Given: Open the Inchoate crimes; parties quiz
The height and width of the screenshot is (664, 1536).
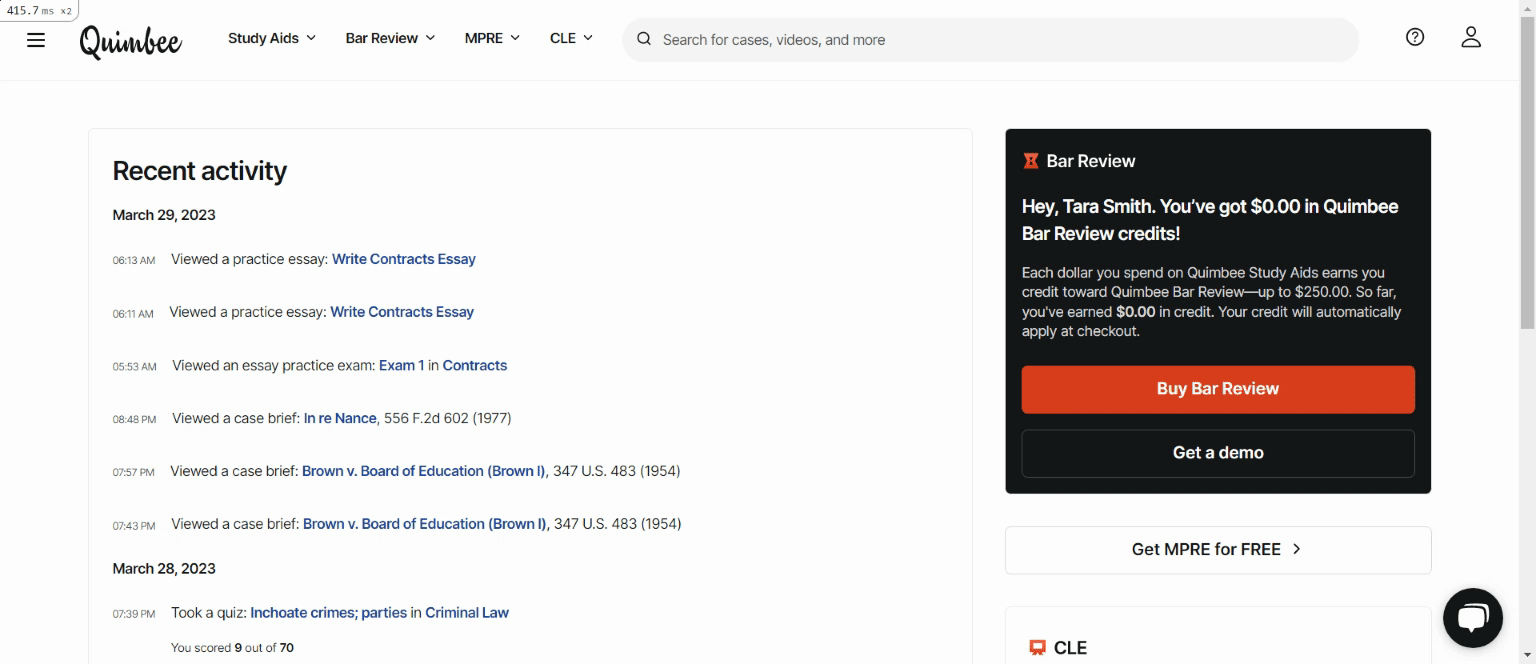Looking at the screenshot, I should pos(329,613).
